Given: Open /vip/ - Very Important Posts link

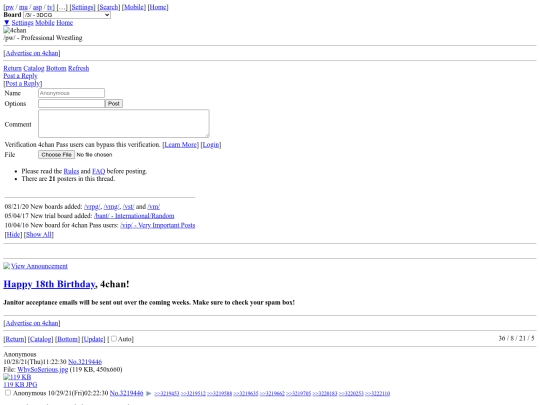Looking at the screenshot, I should tap(158, 225).
